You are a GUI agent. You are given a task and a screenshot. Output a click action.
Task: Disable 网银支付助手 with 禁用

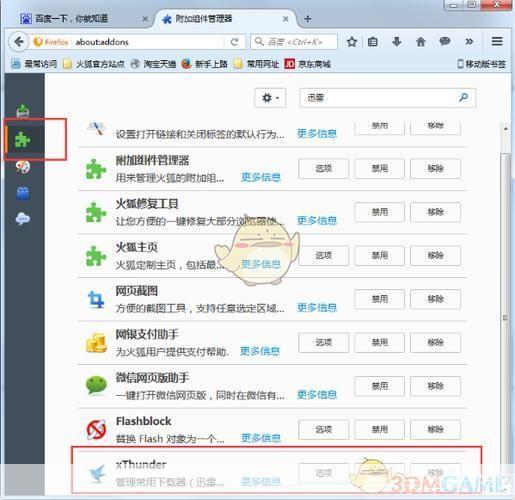(380, 342)
